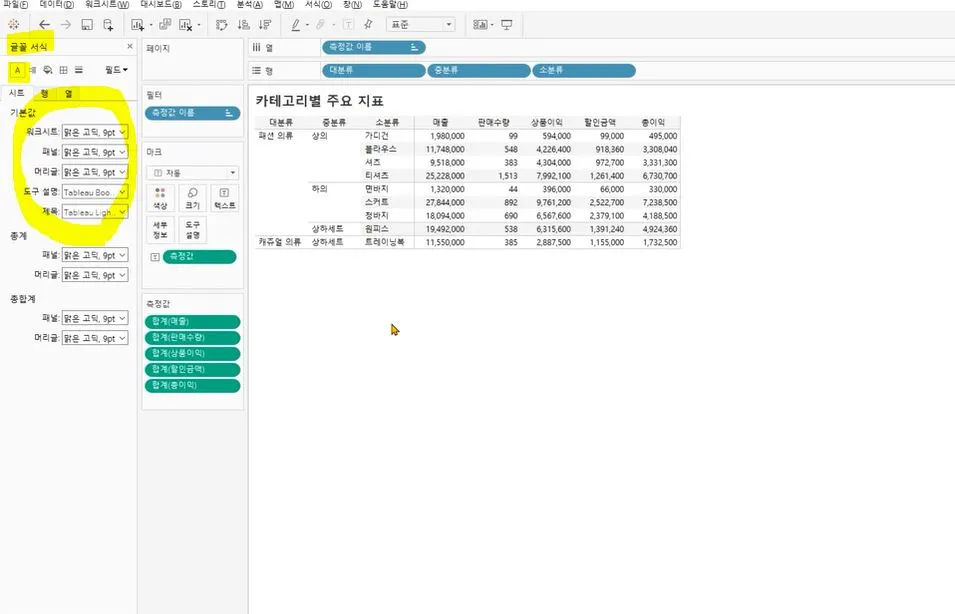The width and height of the screenshot is (955, 614).
Task: Toggle the highlight pen tool in the toolbar
Action: (x=294, y=26)
